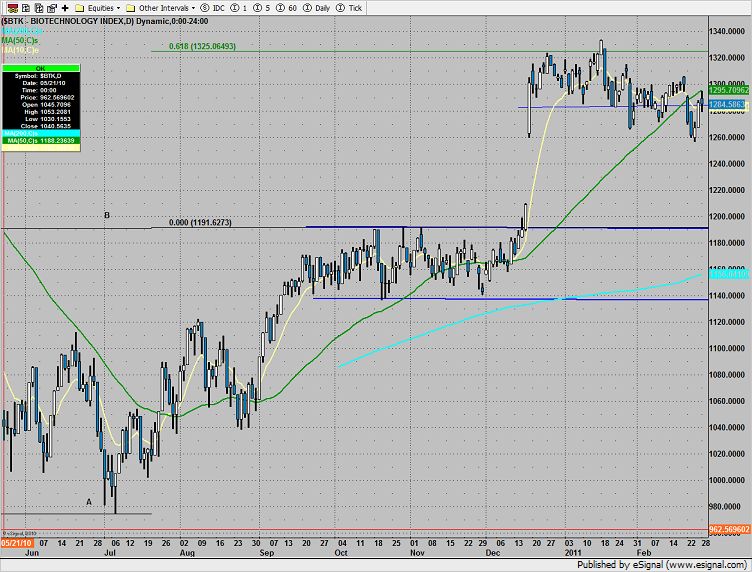The width and height of the screenshot is (752, 572).
Task: Click the Dec month label on time axis
Action: [493, 553]
